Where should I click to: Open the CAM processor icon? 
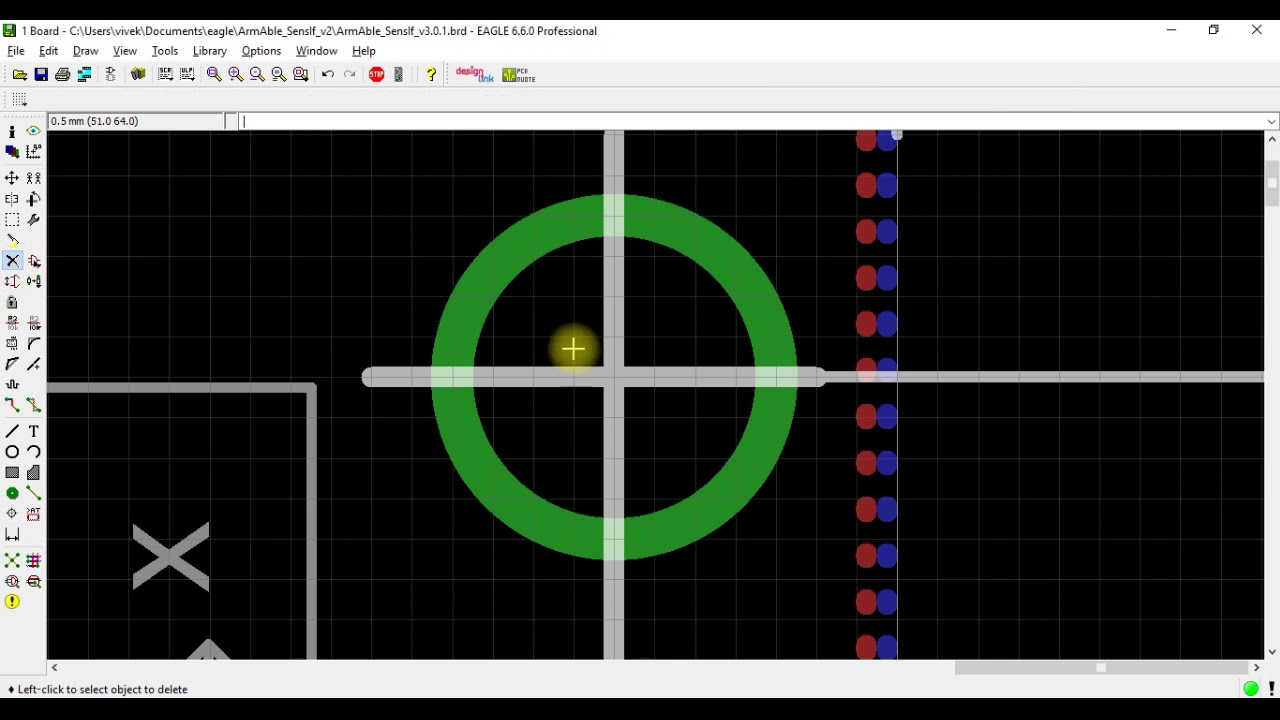point(85,75)
